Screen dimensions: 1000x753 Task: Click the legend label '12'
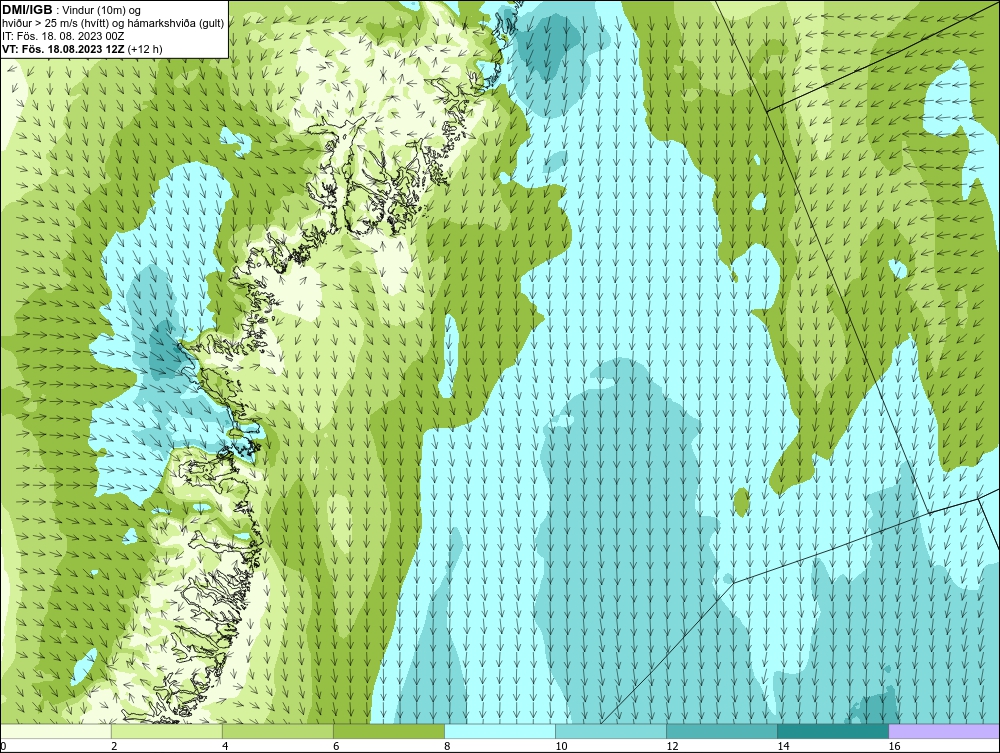point(672,746)
